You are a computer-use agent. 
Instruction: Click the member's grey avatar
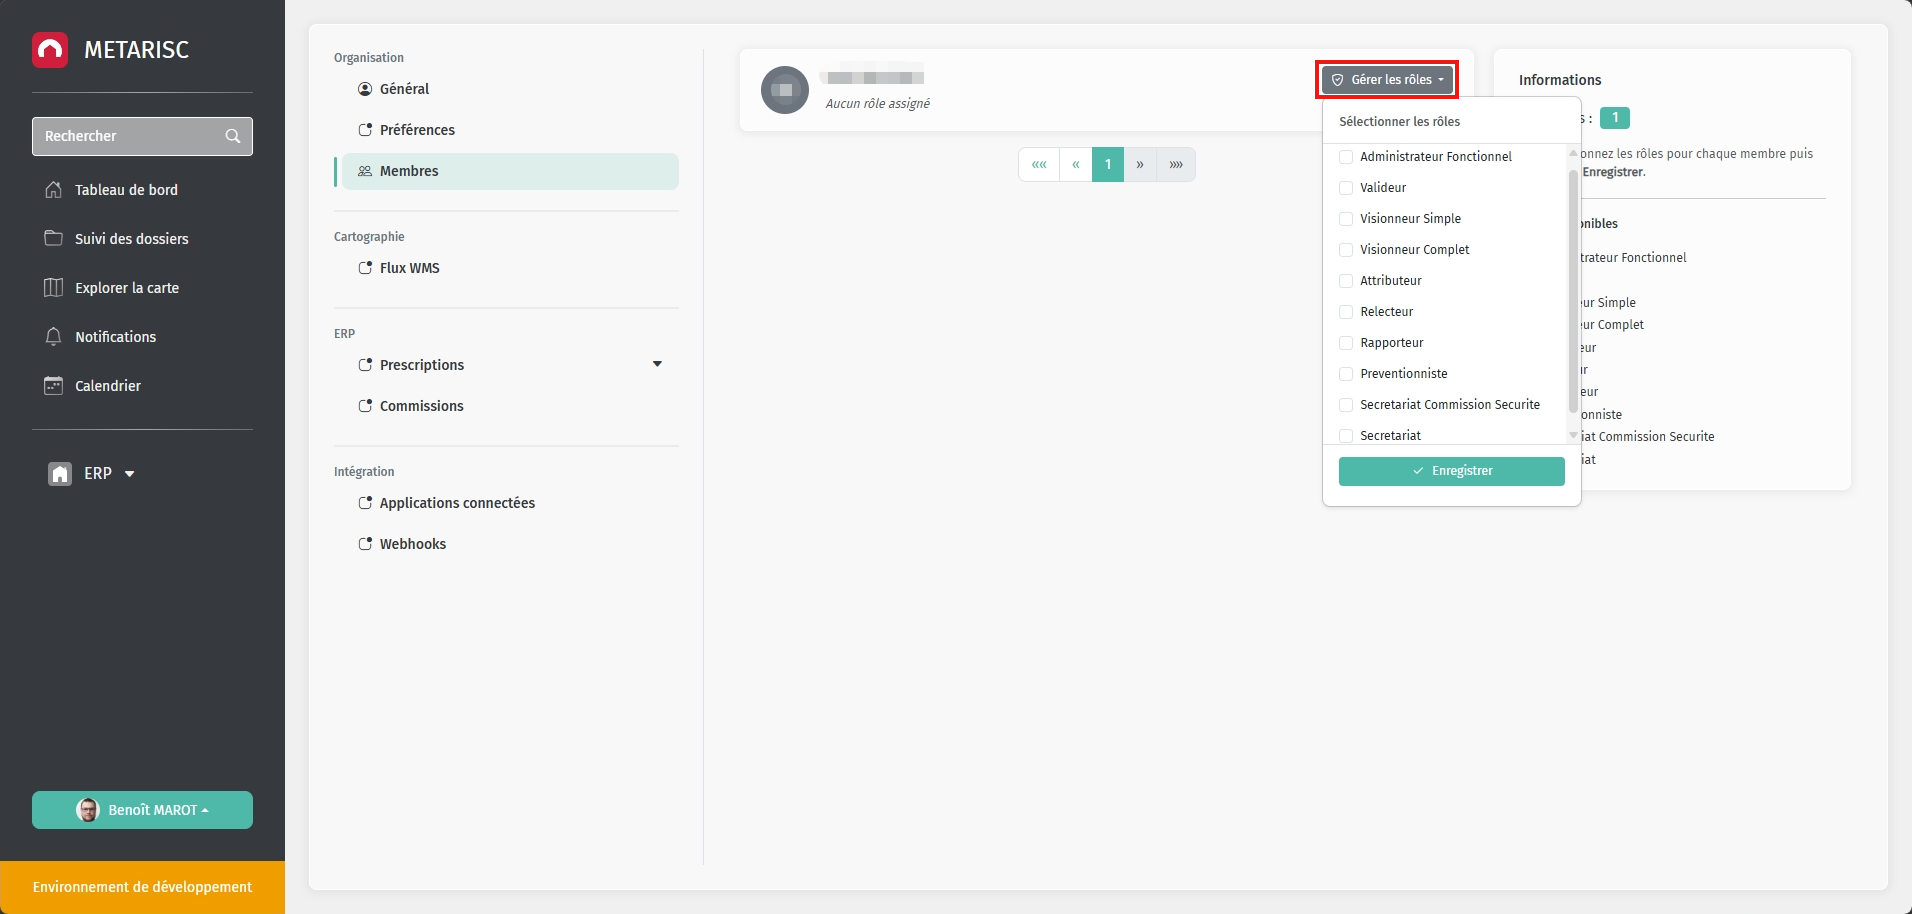(785, 90)
